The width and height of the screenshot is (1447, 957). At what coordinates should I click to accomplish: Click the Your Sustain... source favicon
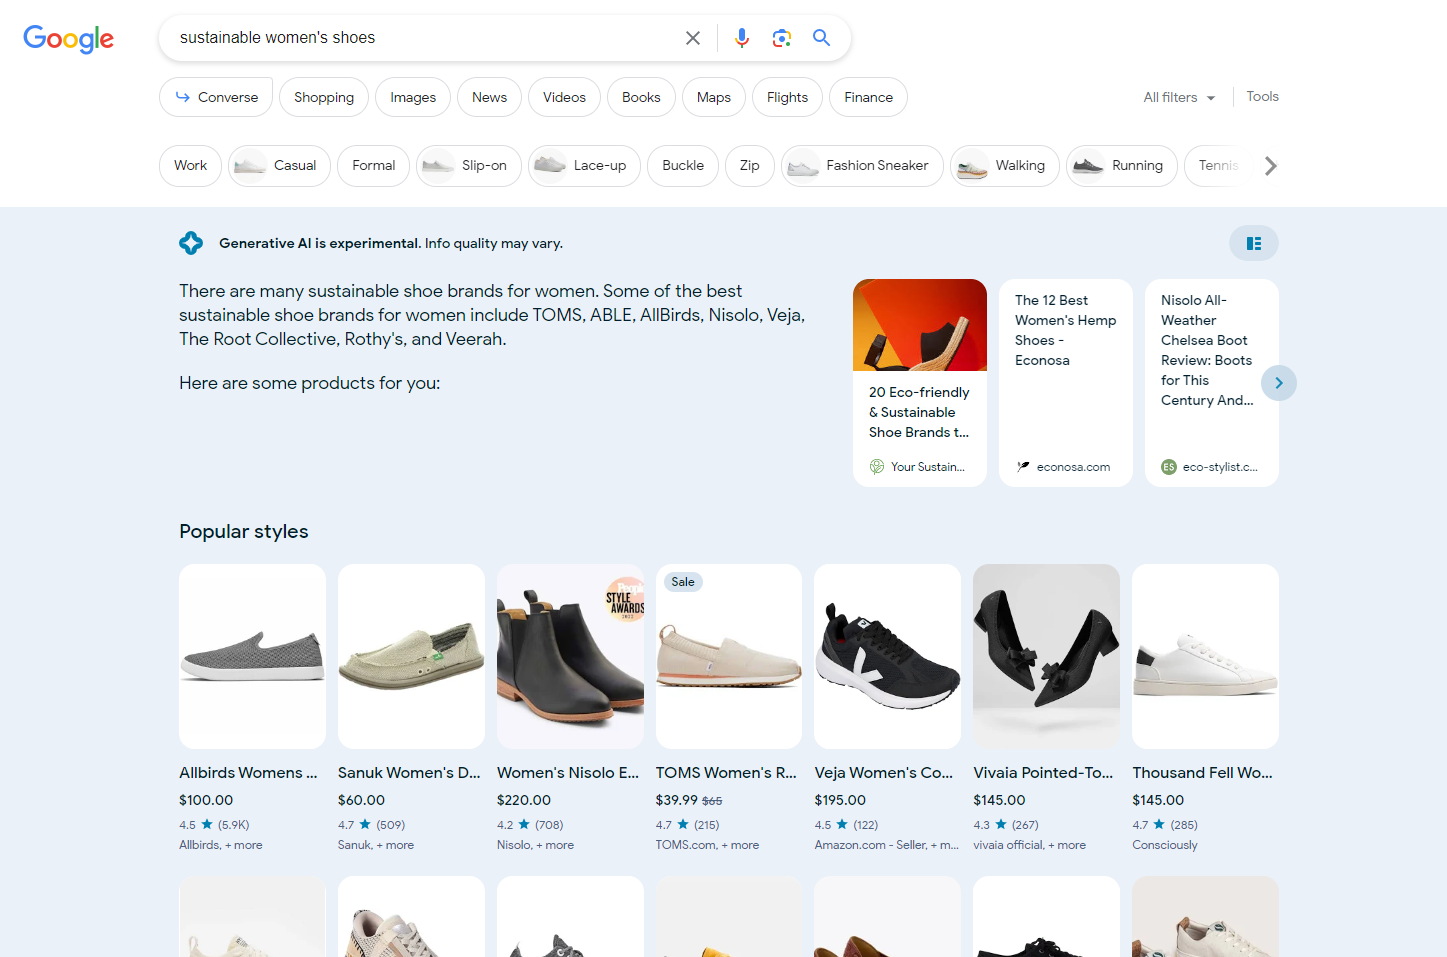(877, 467)
